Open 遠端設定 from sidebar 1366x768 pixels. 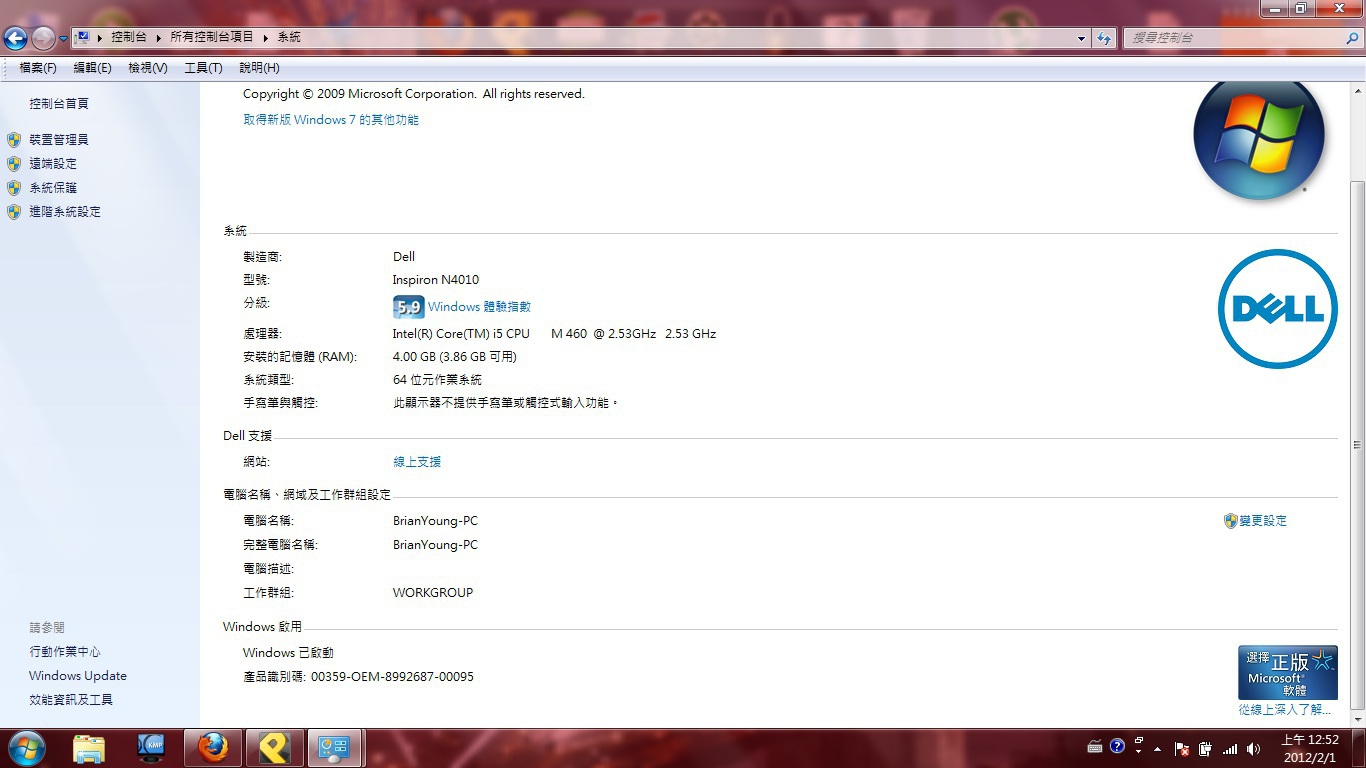(53, 164)
